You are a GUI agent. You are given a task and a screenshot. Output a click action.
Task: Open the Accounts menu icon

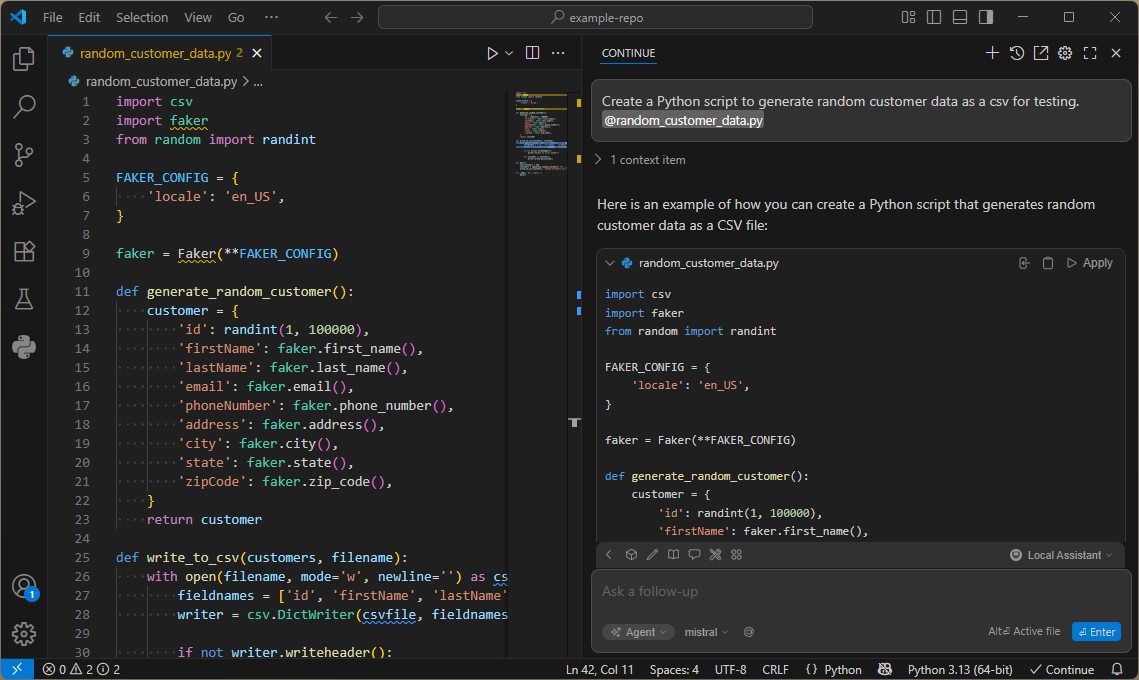coord(24,586)
